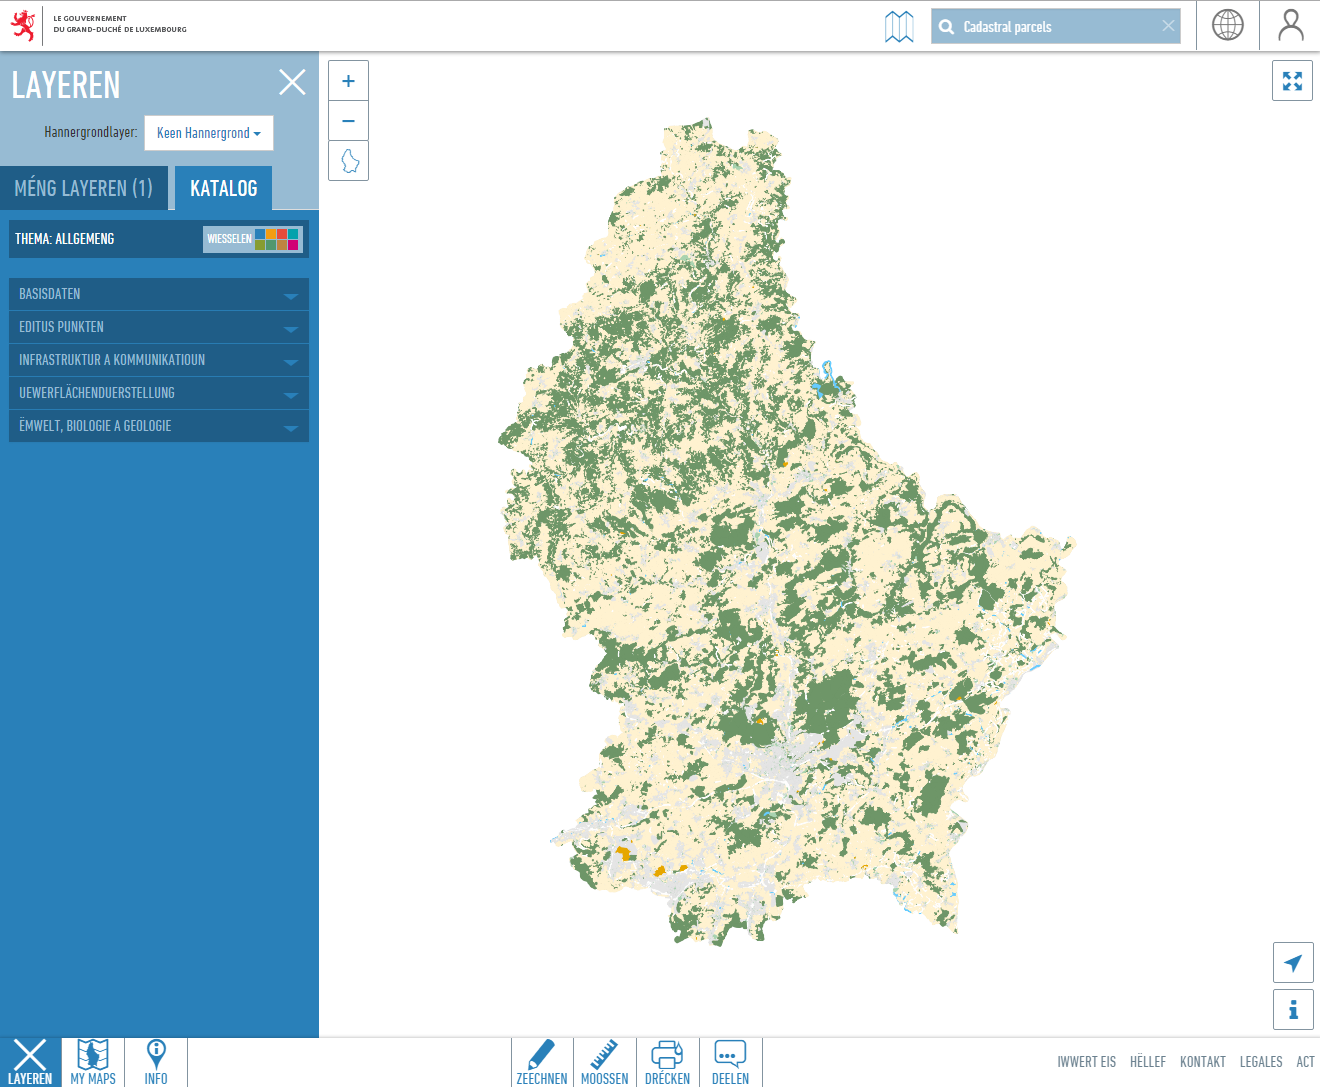
Task: Open the DEELEN sharing options
Action: [x=730, y=1061]
